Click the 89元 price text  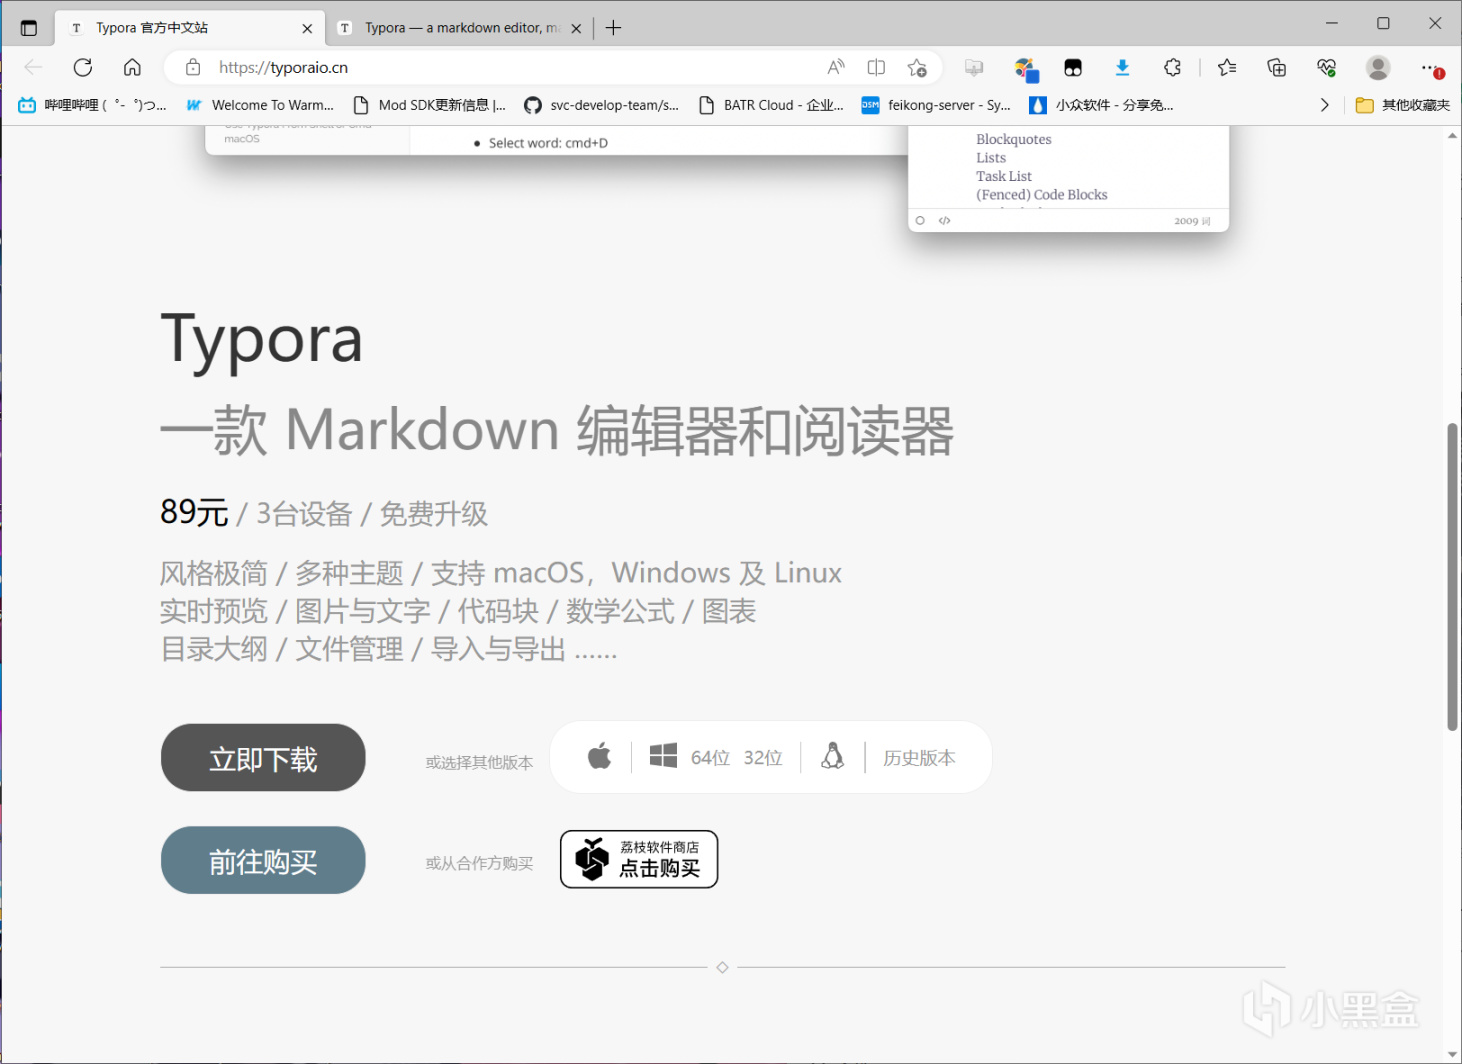(194, 512)
